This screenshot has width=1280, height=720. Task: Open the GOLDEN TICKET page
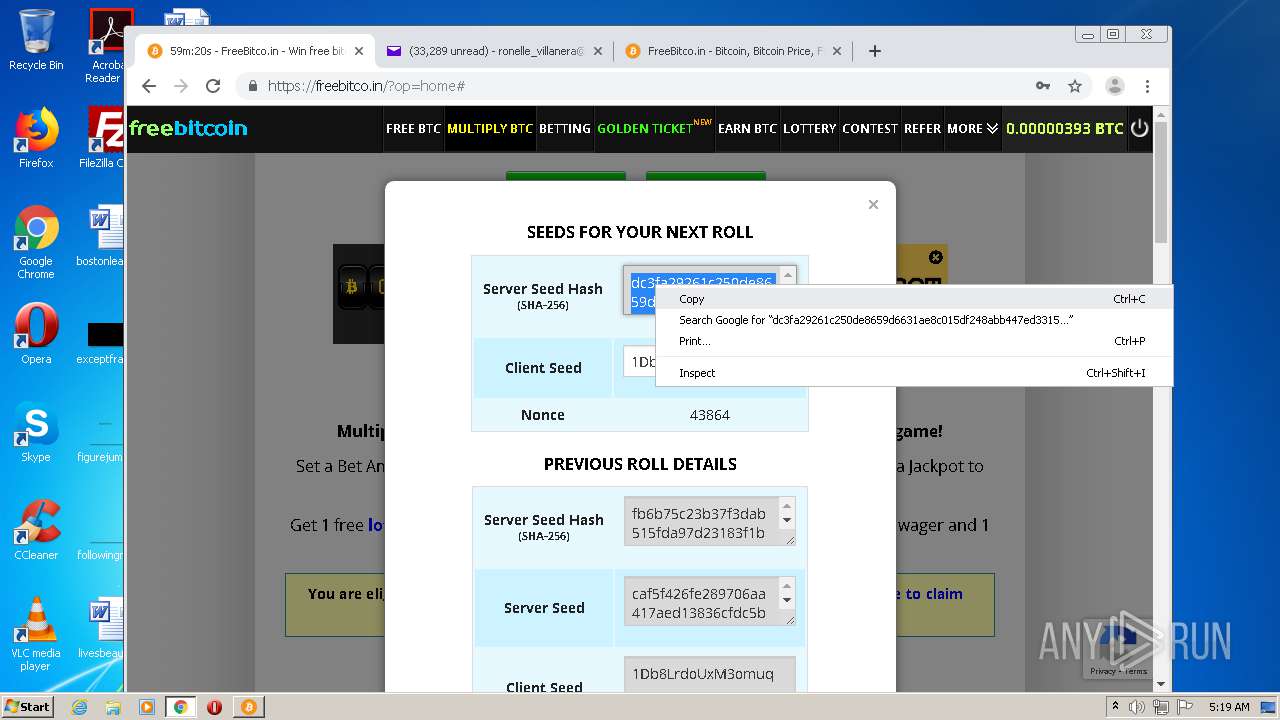pyautogui.click(x=654, y=128)
